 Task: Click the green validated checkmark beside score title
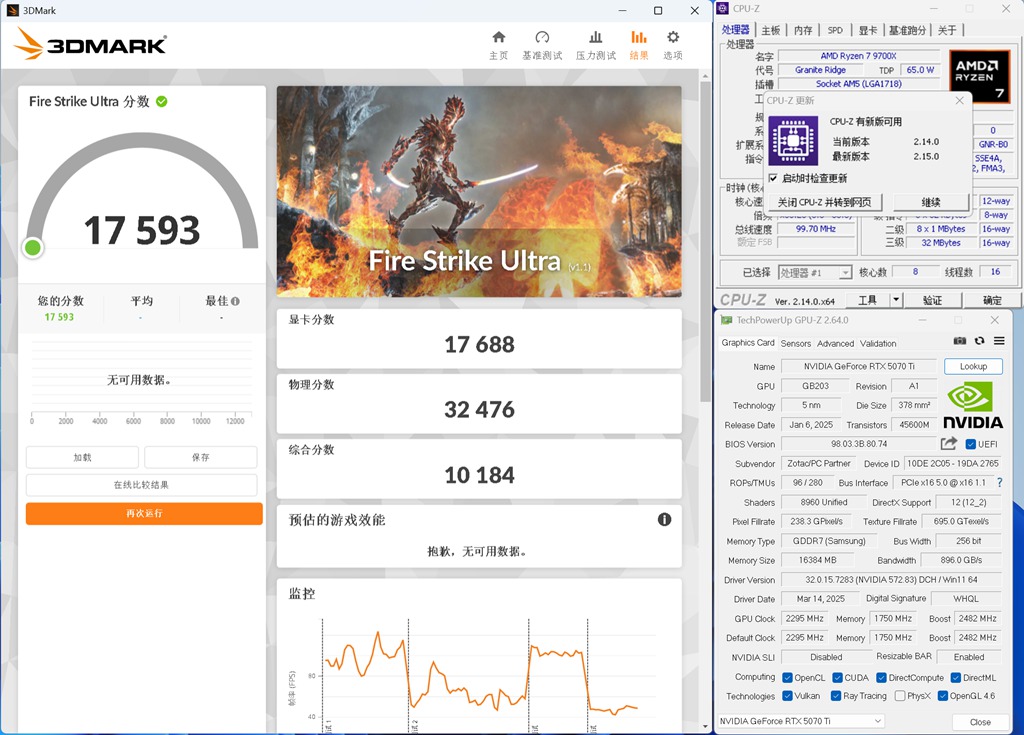click(x=162, y=101)
